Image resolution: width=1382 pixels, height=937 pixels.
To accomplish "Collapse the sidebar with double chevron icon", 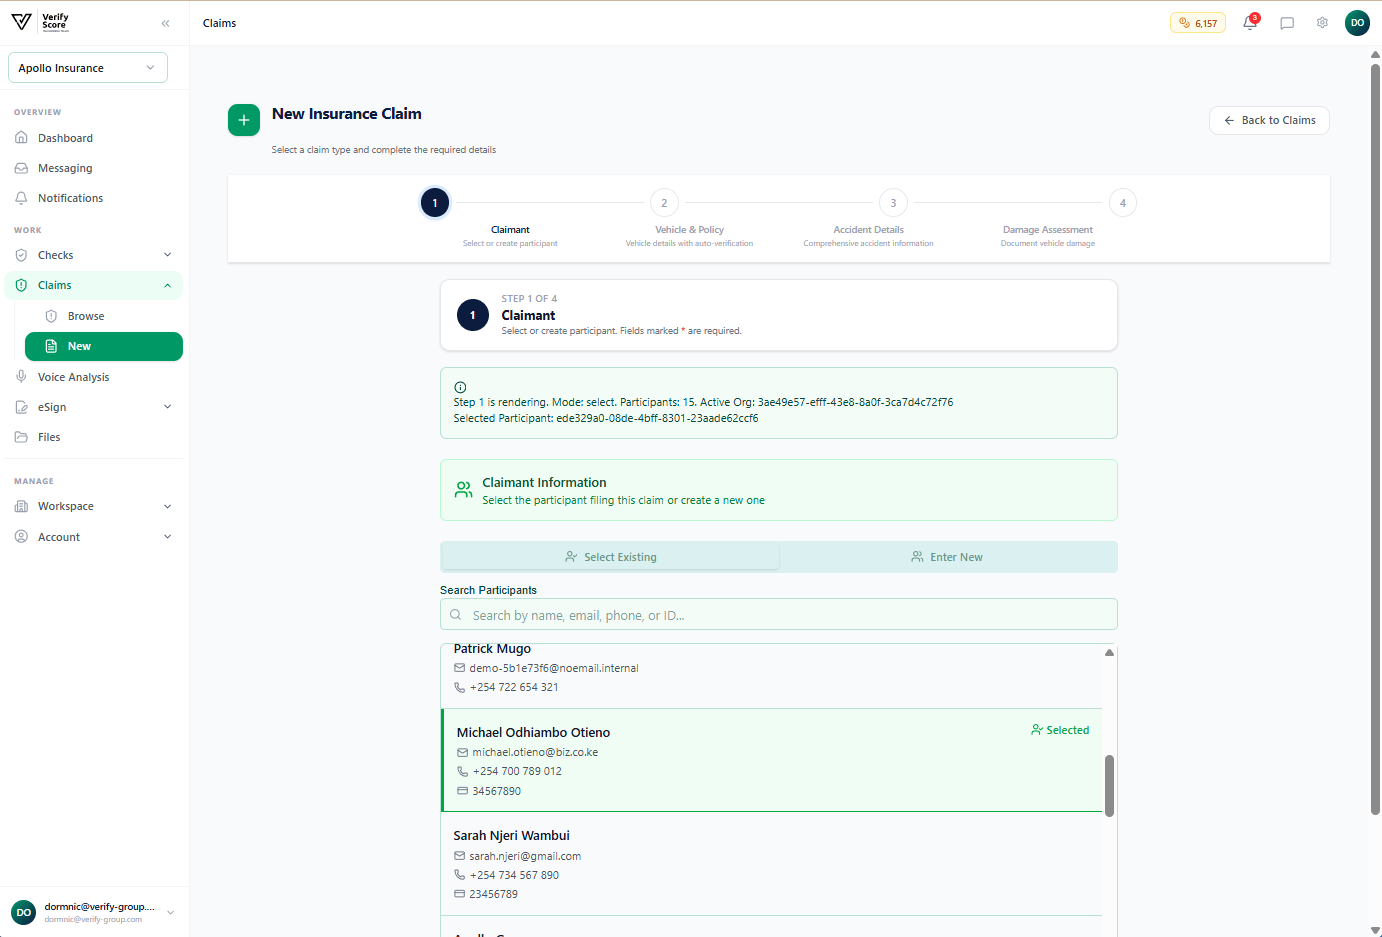I will click(x=166, y=23).
